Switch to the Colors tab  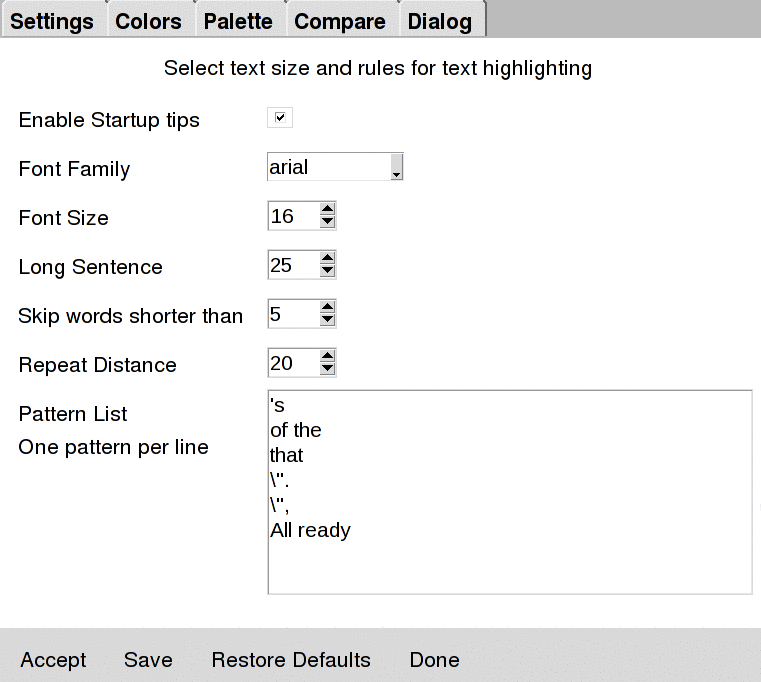click(x=149, y=21)
